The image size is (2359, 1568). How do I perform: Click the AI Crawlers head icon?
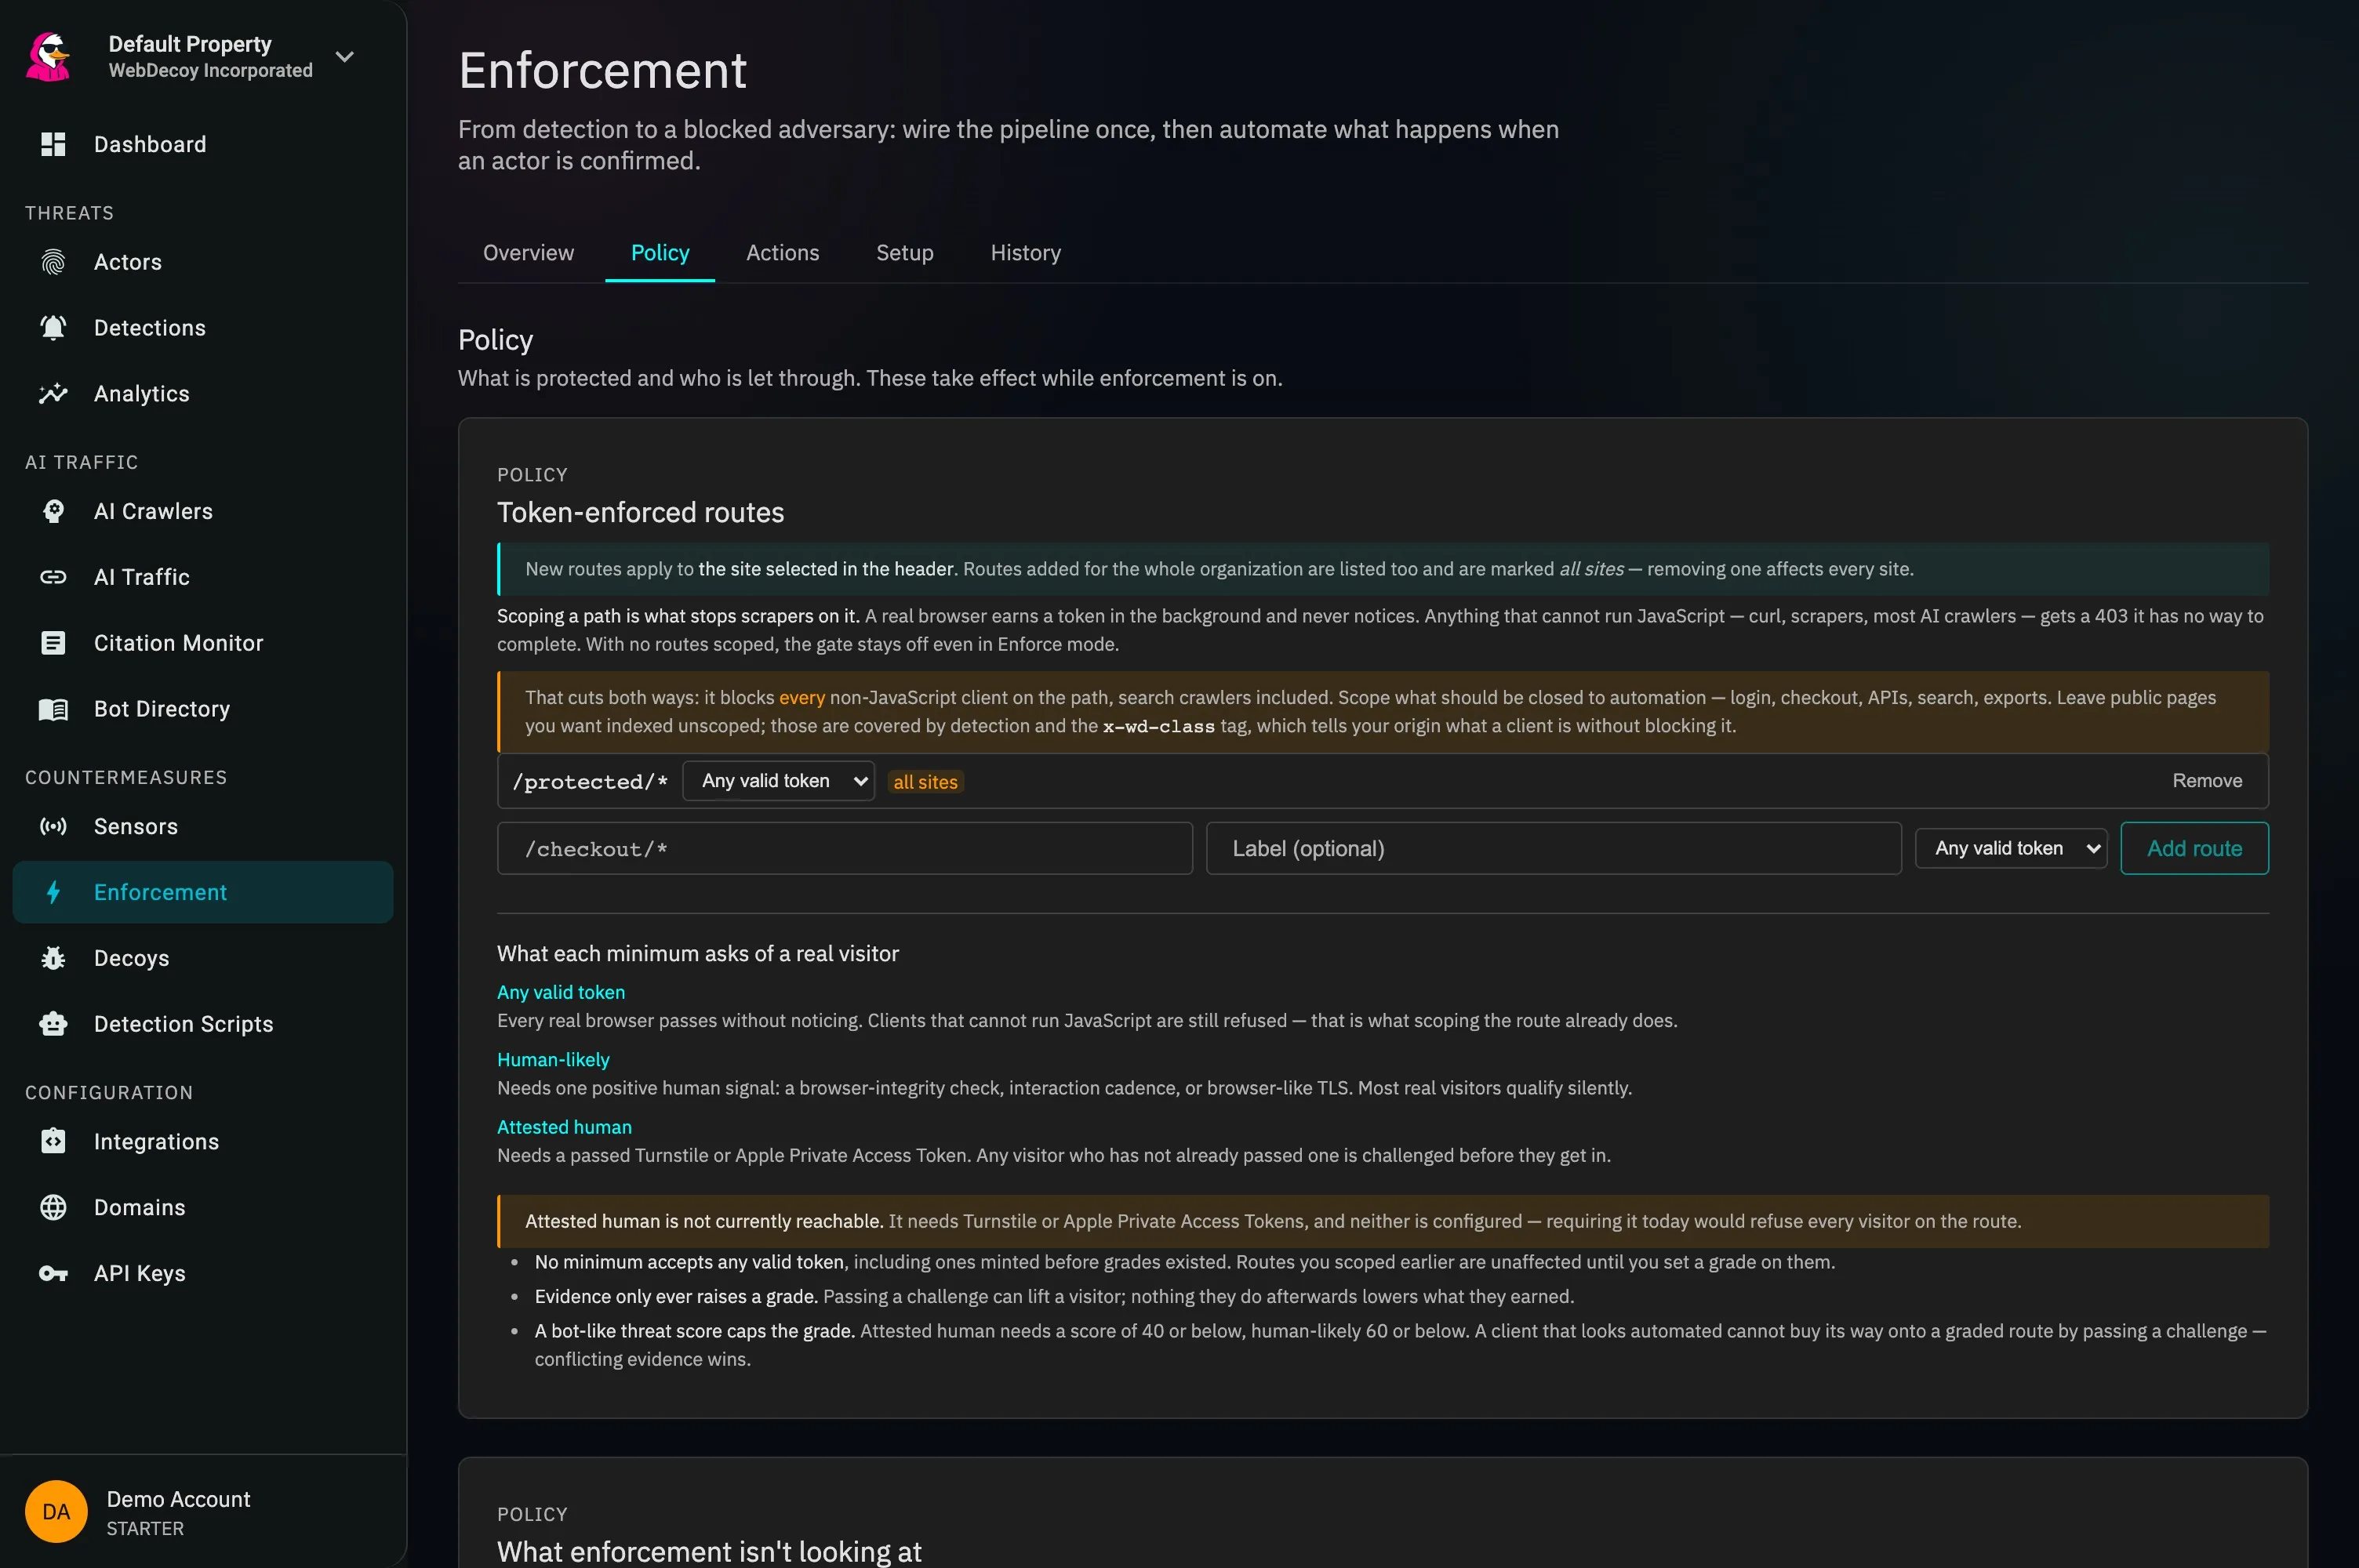(x=53, y=511)
